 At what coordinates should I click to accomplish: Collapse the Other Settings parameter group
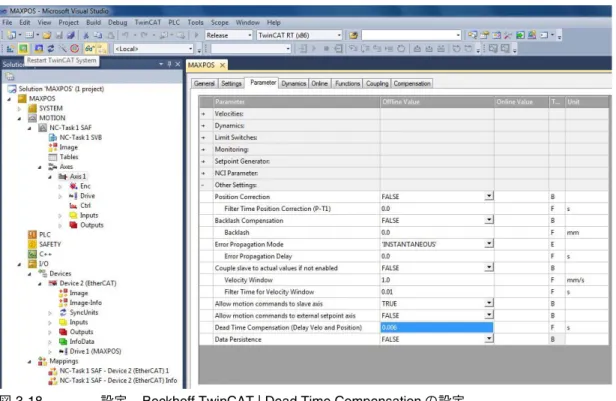click(x=204, y=185)
